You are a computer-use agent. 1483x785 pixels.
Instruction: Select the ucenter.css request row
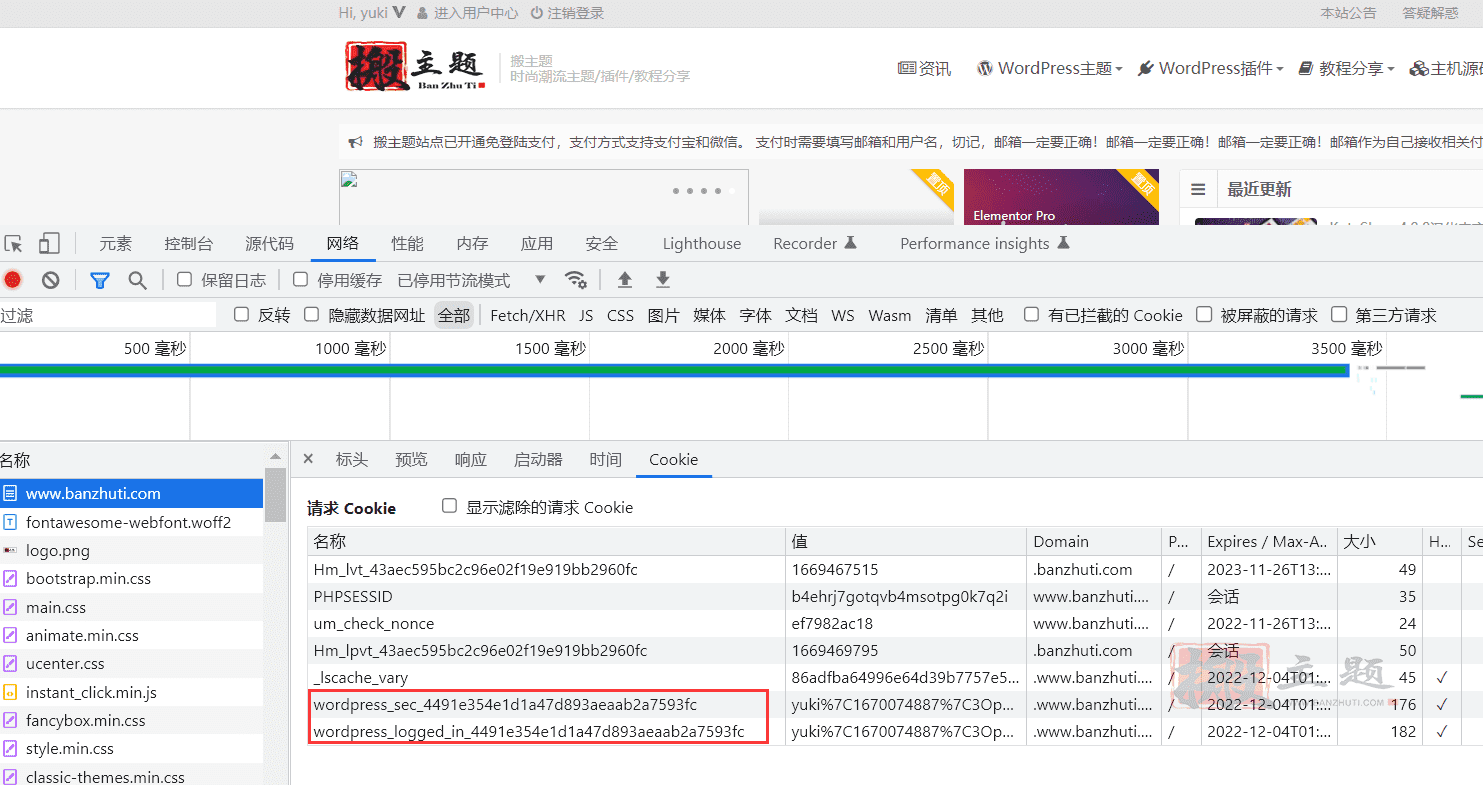click(x=132, y=664)
